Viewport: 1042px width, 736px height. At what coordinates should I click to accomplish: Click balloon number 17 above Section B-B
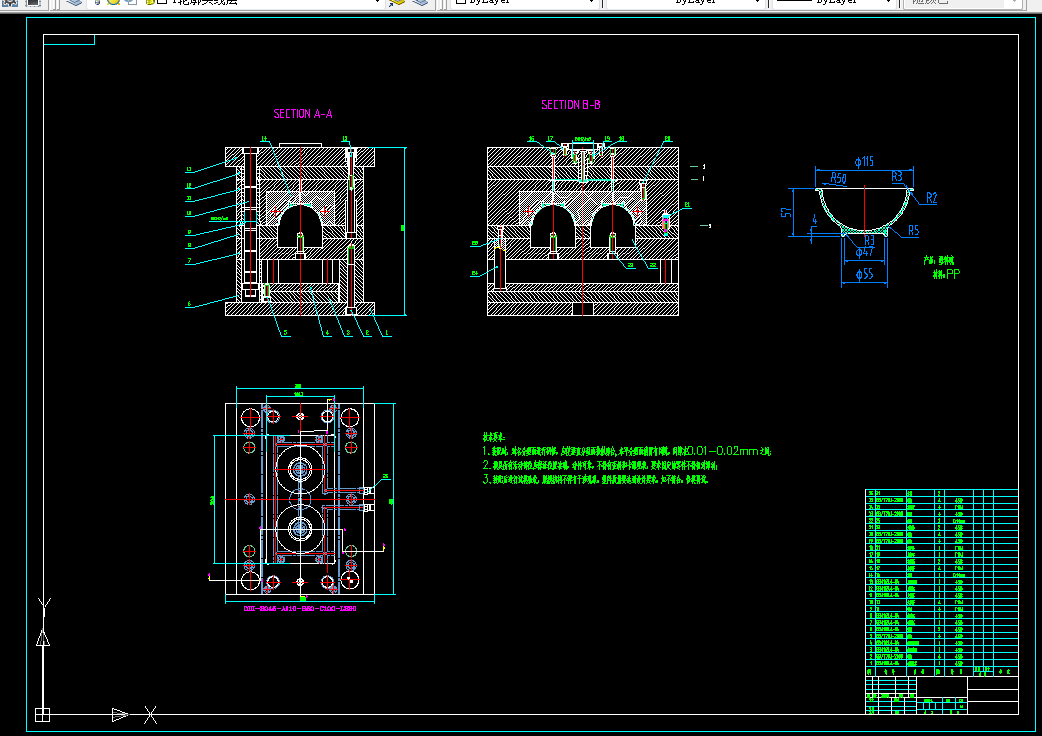pyautogui.click(x=550, y=139)
